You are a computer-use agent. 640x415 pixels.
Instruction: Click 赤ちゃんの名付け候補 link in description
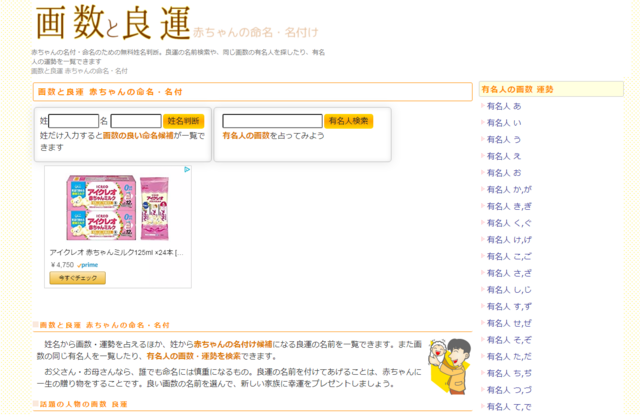[232, 342]
